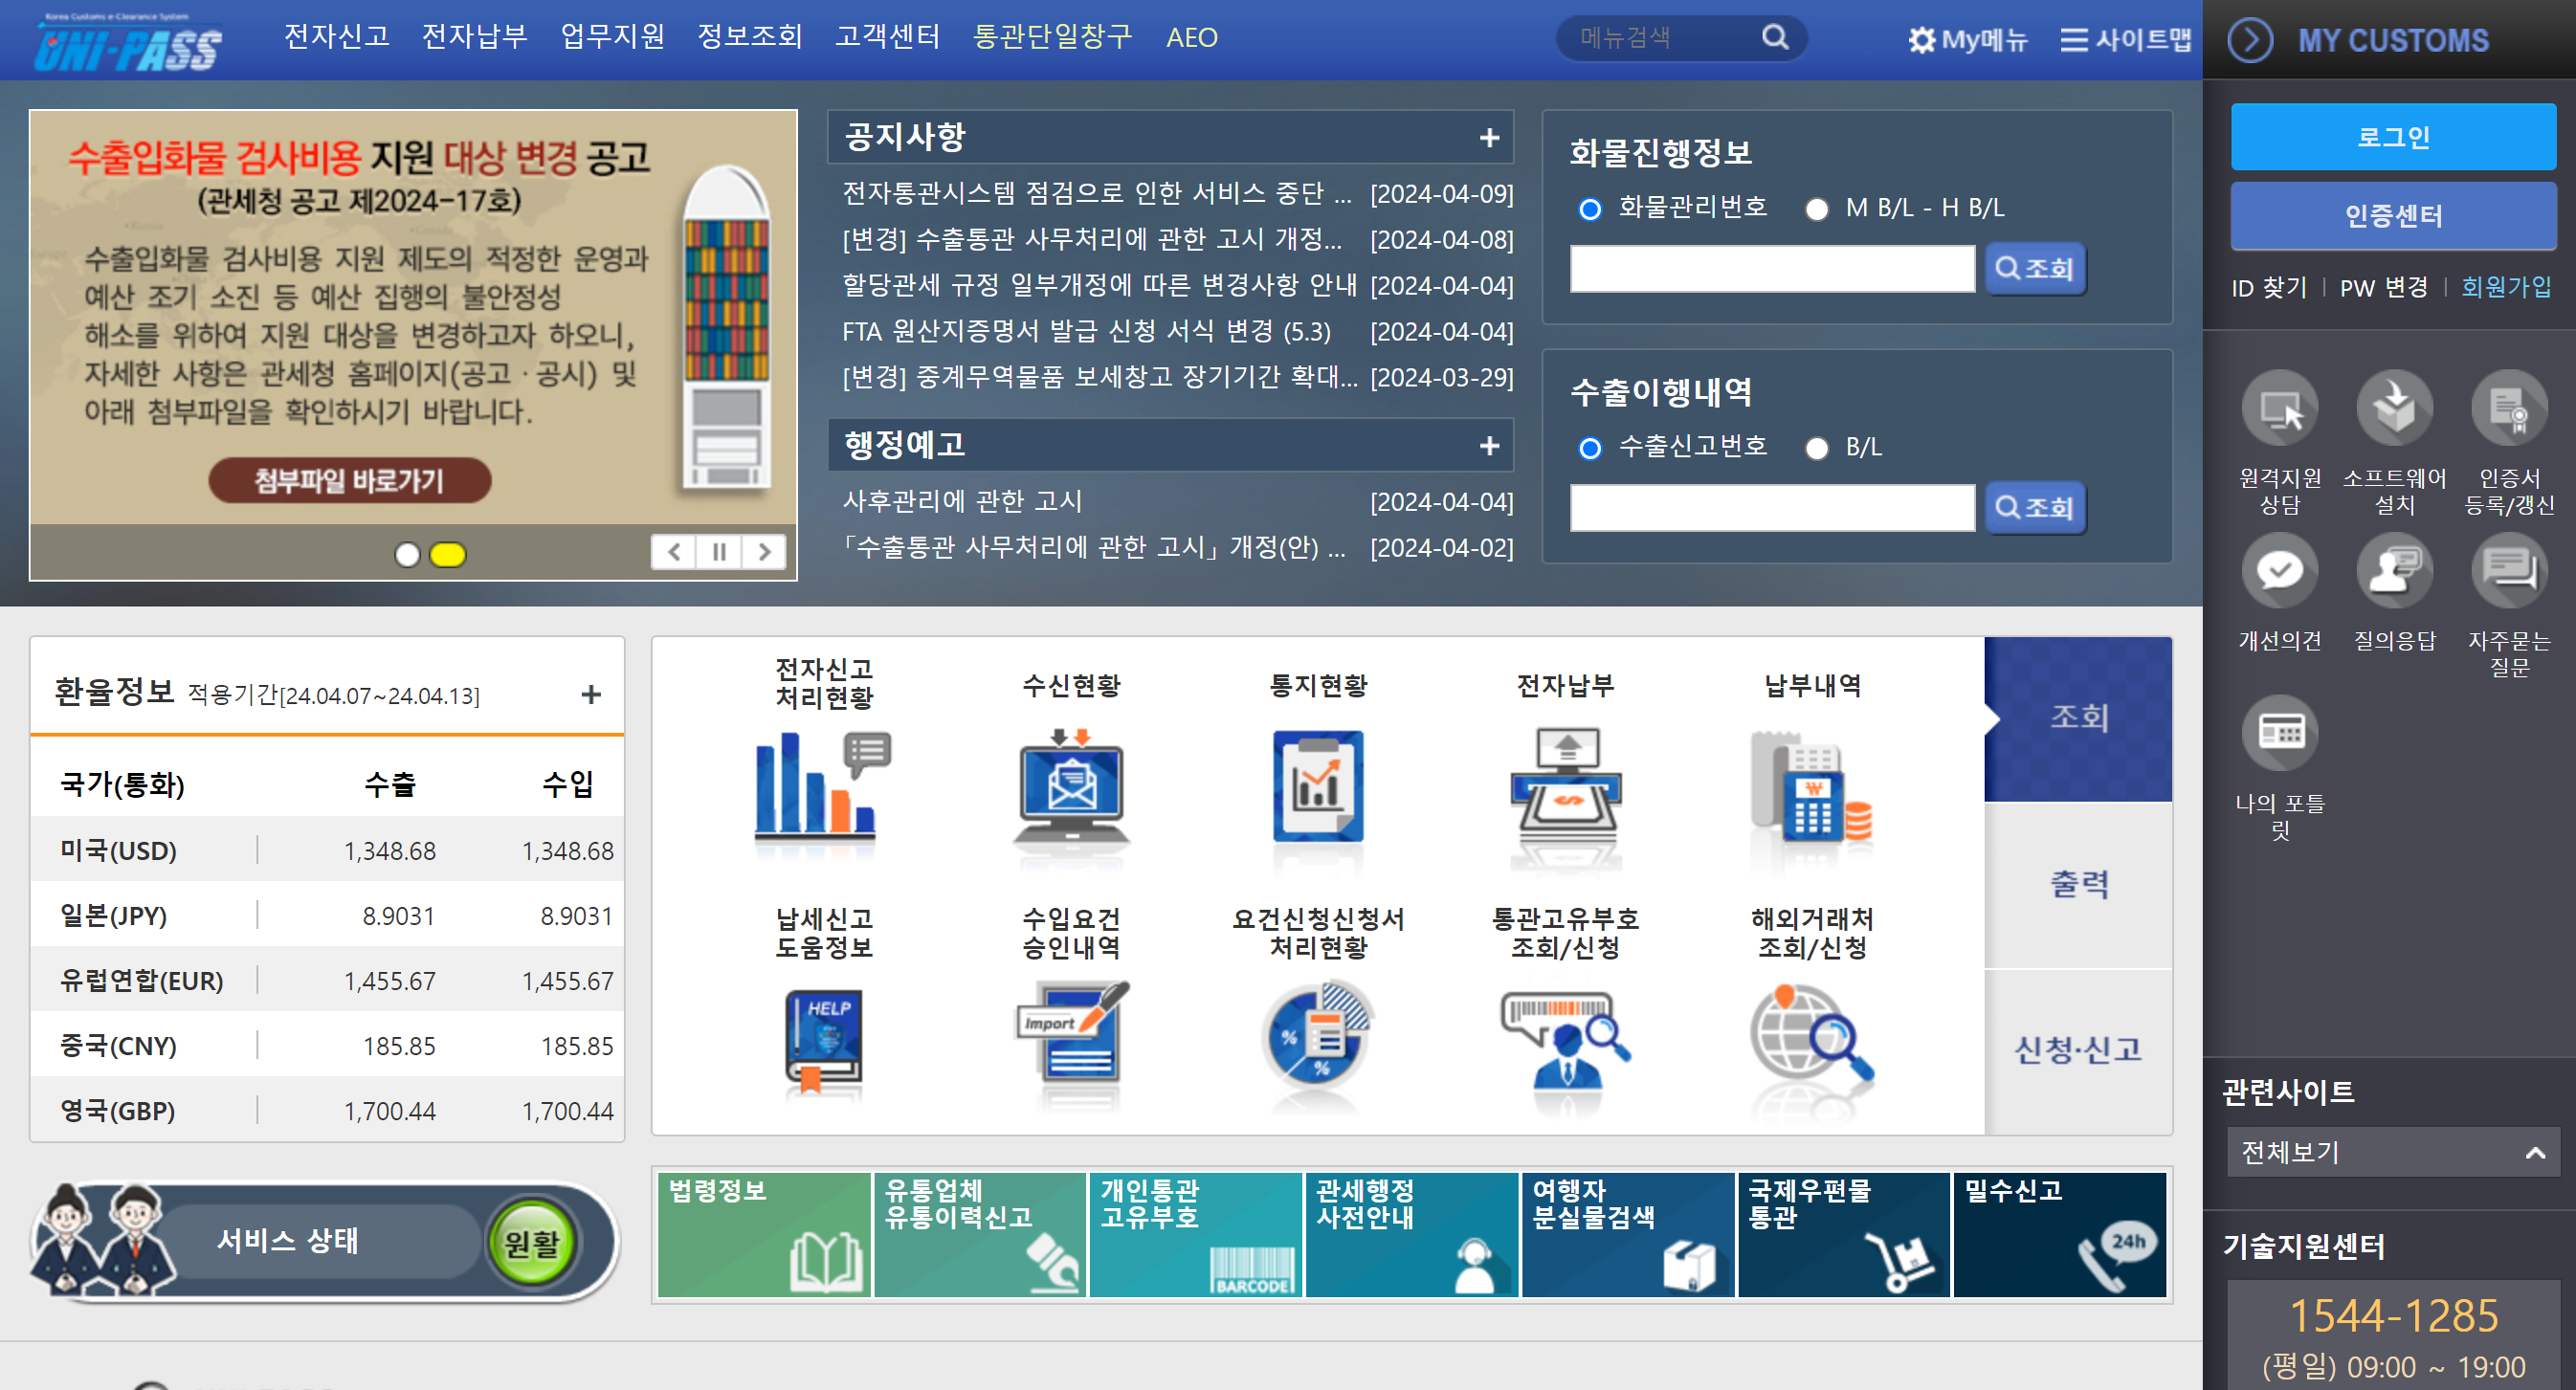Click the 인증서 등록/갱신 icon
This screenshot has height=1390, width=2576.
[2509, 408]
